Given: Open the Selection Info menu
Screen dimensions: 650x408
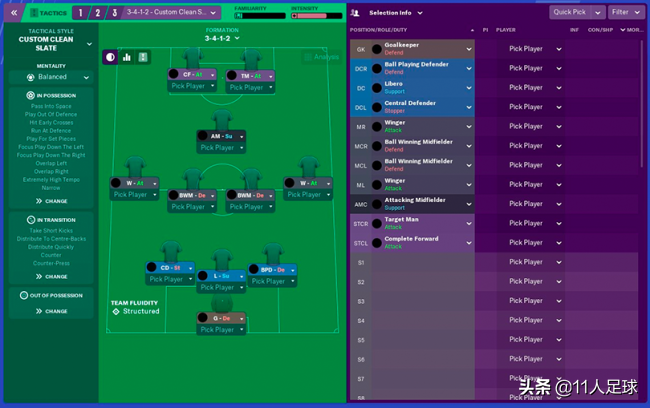Looking at the screenshot, I should pos(396,13).
